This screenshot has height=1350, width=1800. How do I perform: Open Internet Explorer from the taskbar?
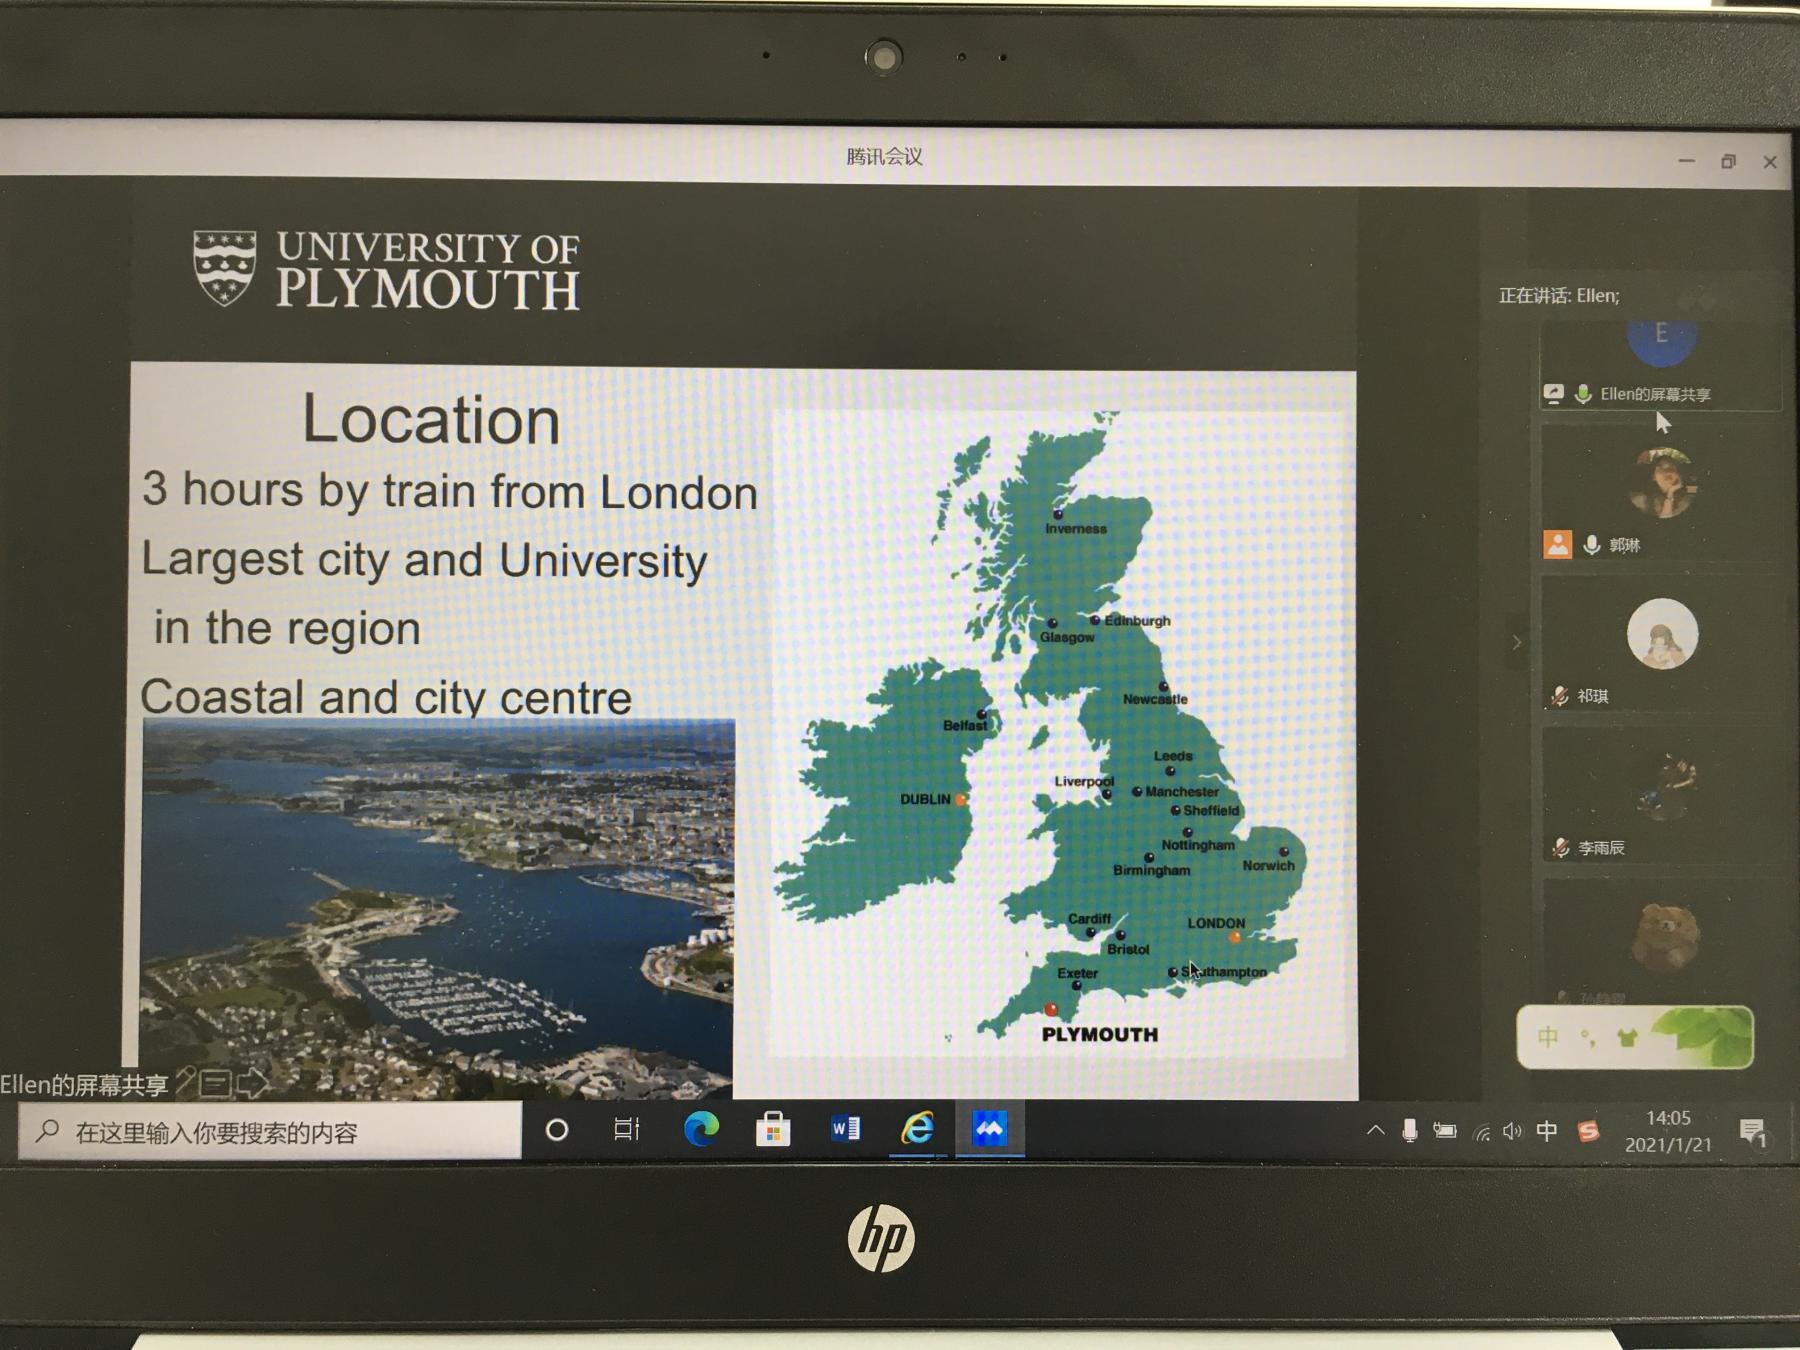point(917,1130)
